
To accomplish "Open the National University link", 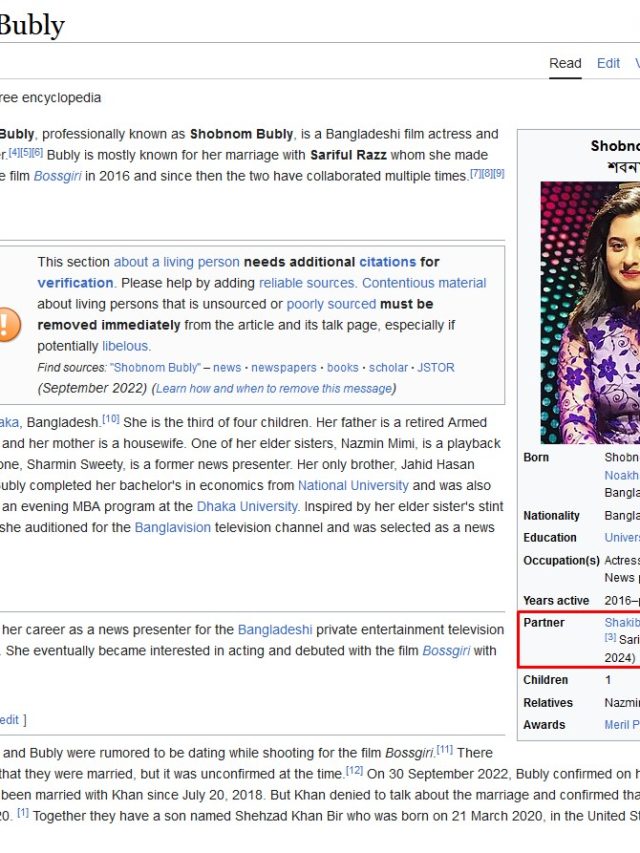I will pos(353,485).
